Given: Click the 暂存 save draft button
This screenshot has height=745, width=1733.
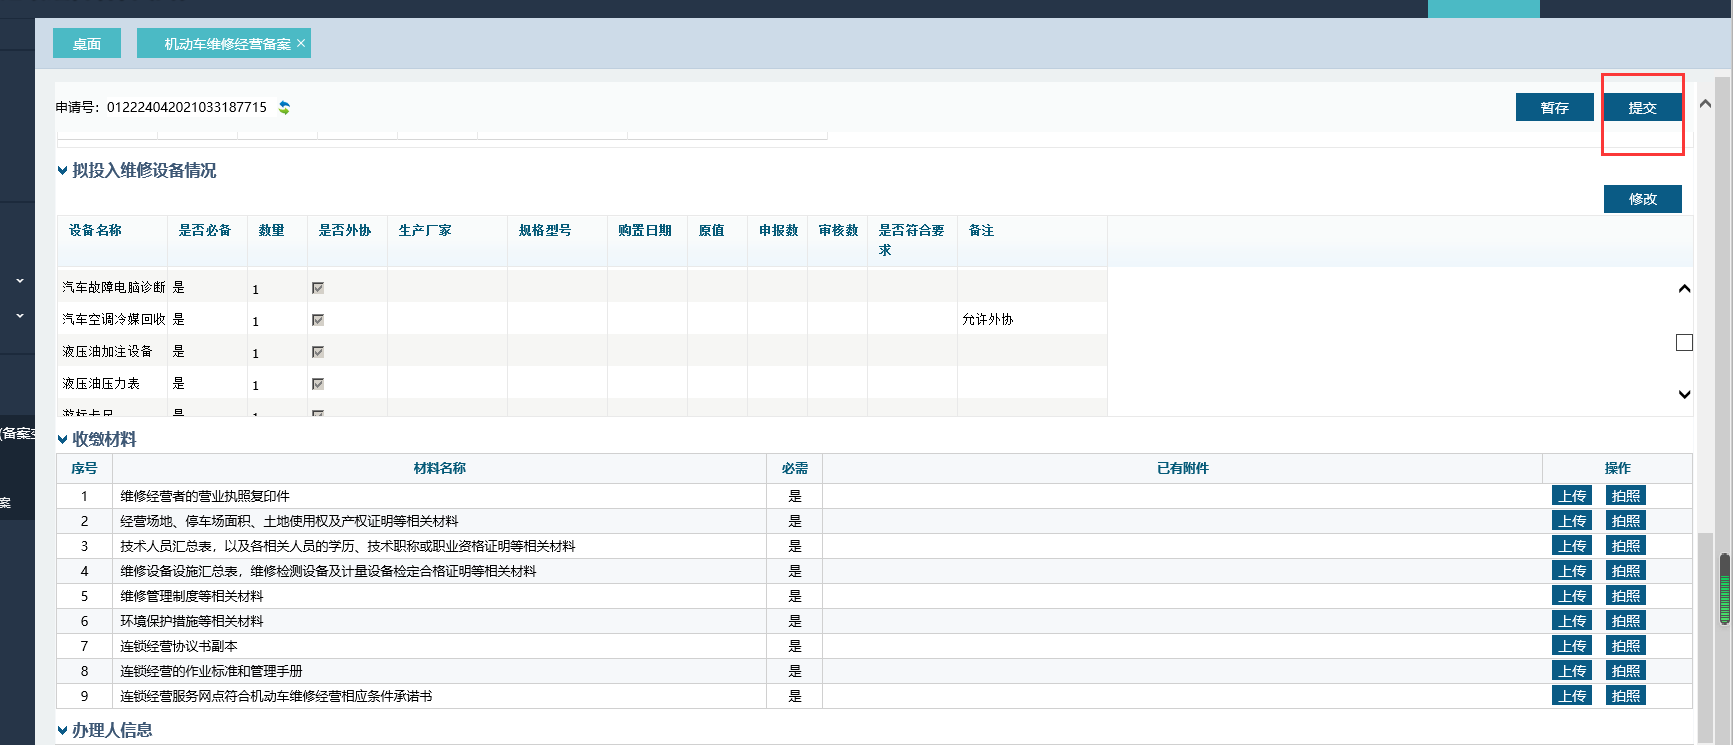Looking at the screenshot, I should pos(1554,108).
